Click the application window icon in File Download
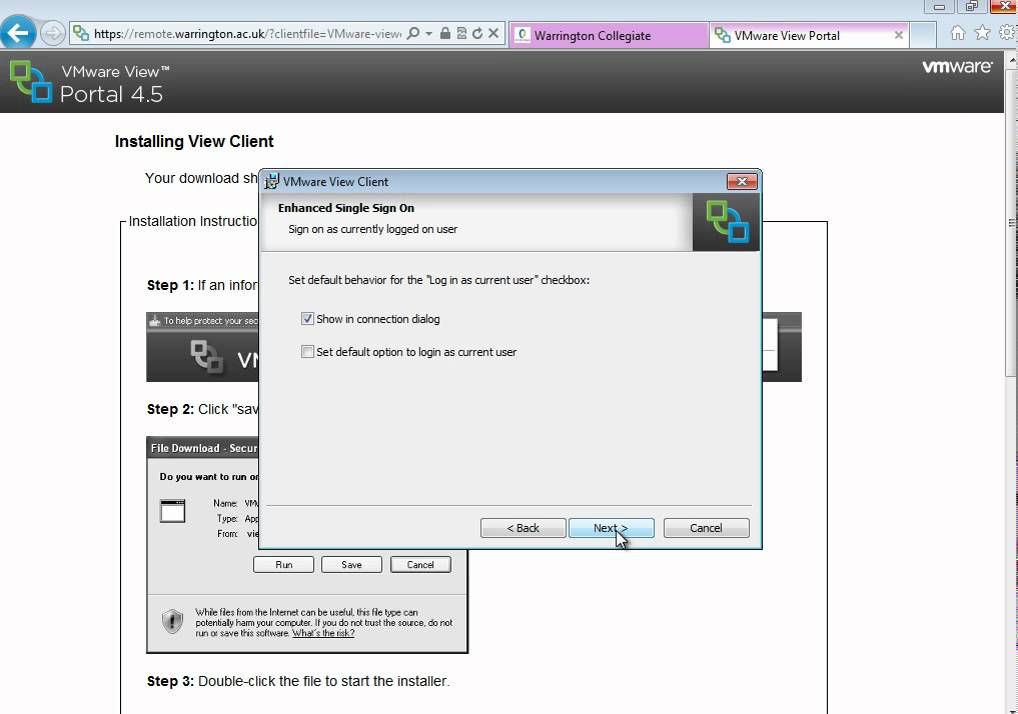1018x714 pixels. [x=173, y=511]
